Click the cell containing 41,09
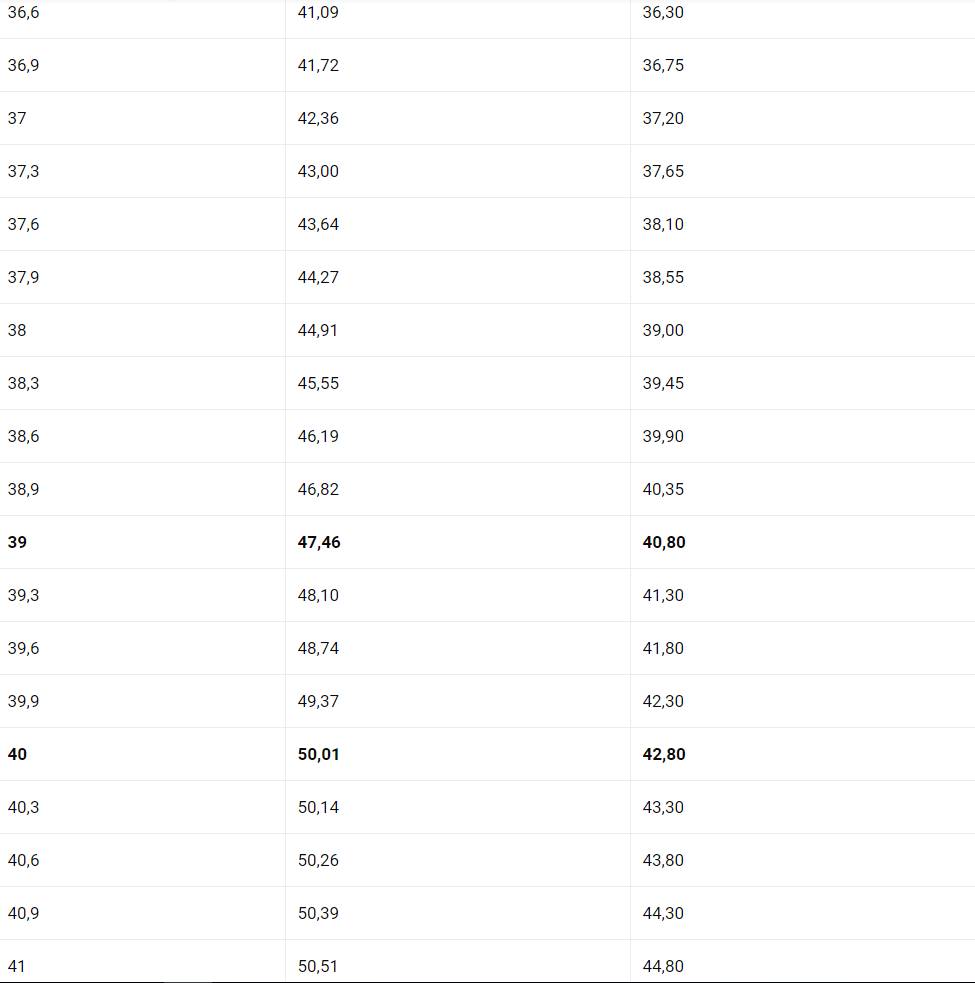This screenshot has height=983, width=975. click(318, 13)
